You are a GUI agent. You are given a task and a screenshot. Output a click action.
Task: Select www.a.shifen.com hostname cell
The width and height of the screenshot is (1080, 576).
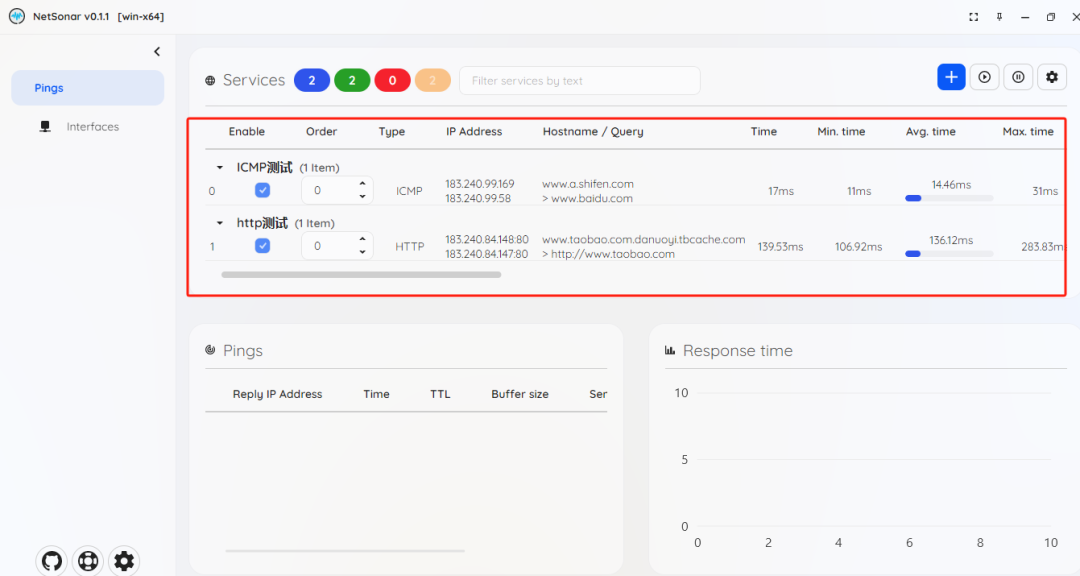pos(588,184)
